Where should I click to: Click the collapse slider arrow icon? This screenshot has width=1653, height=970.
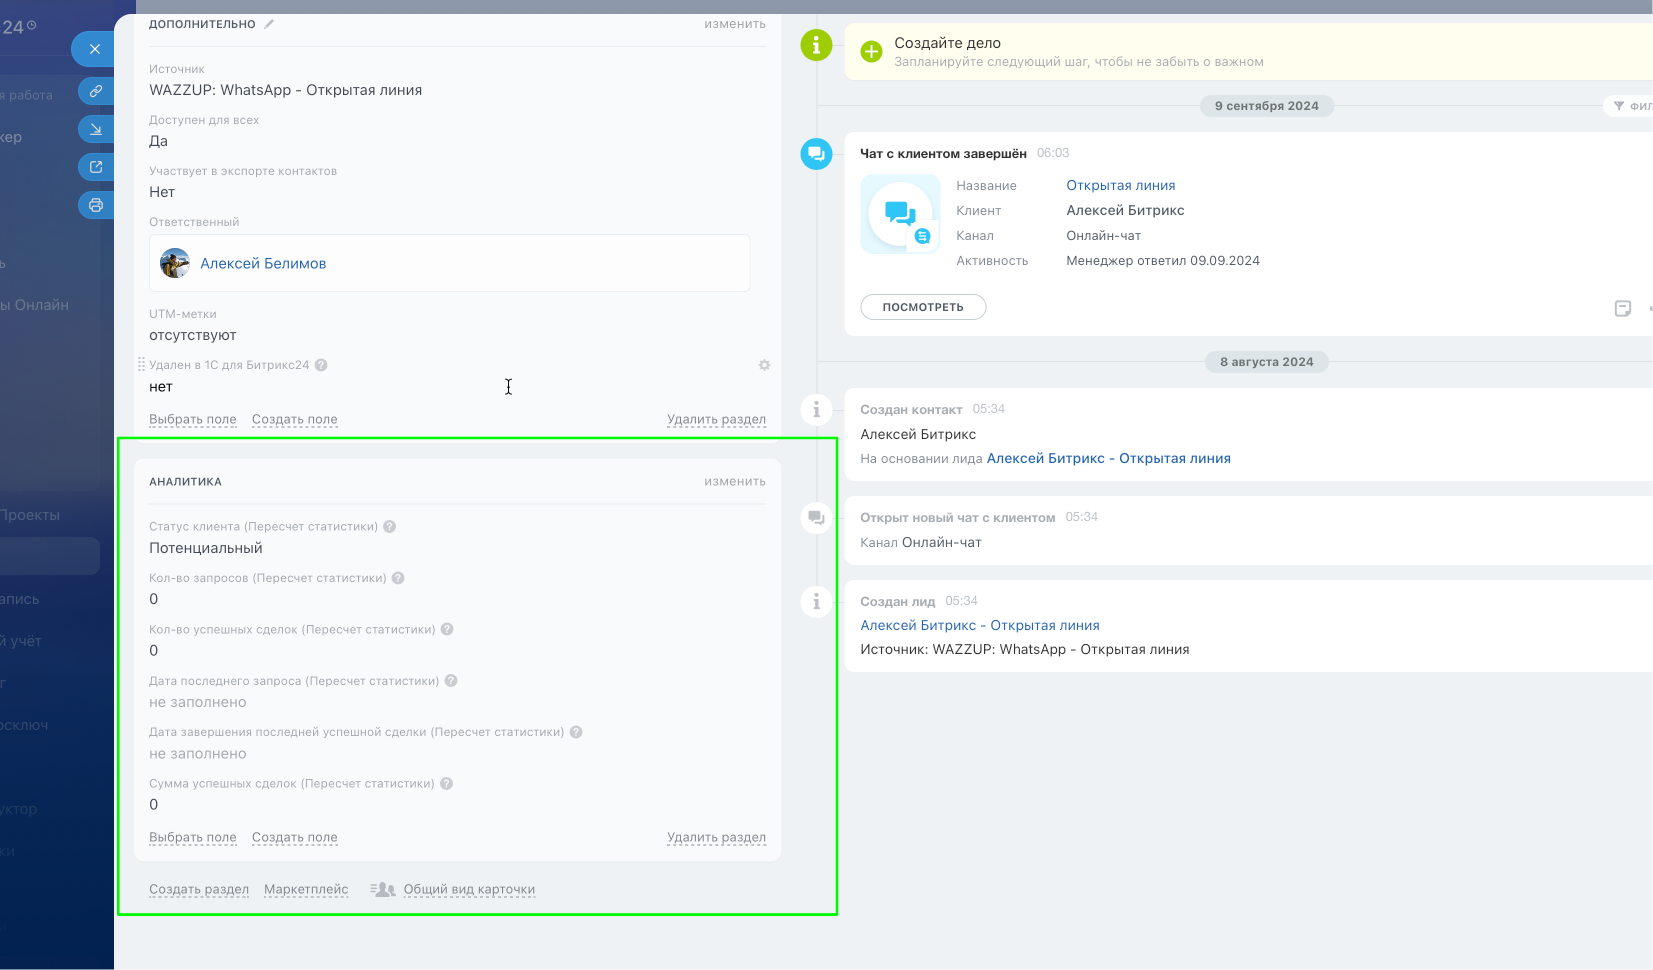pos(96,129)
